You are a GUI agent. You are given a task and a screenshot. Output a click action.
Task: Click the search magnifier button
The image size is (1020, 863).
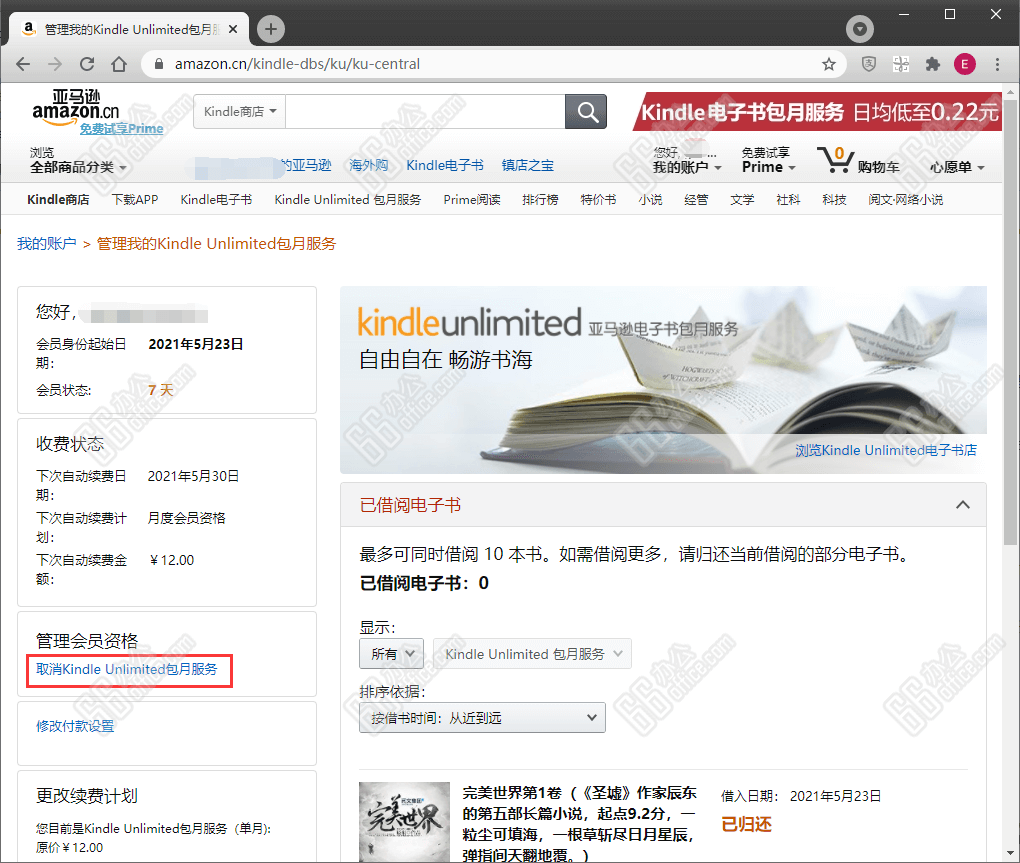pyautogui.click(x=587, y=112)
